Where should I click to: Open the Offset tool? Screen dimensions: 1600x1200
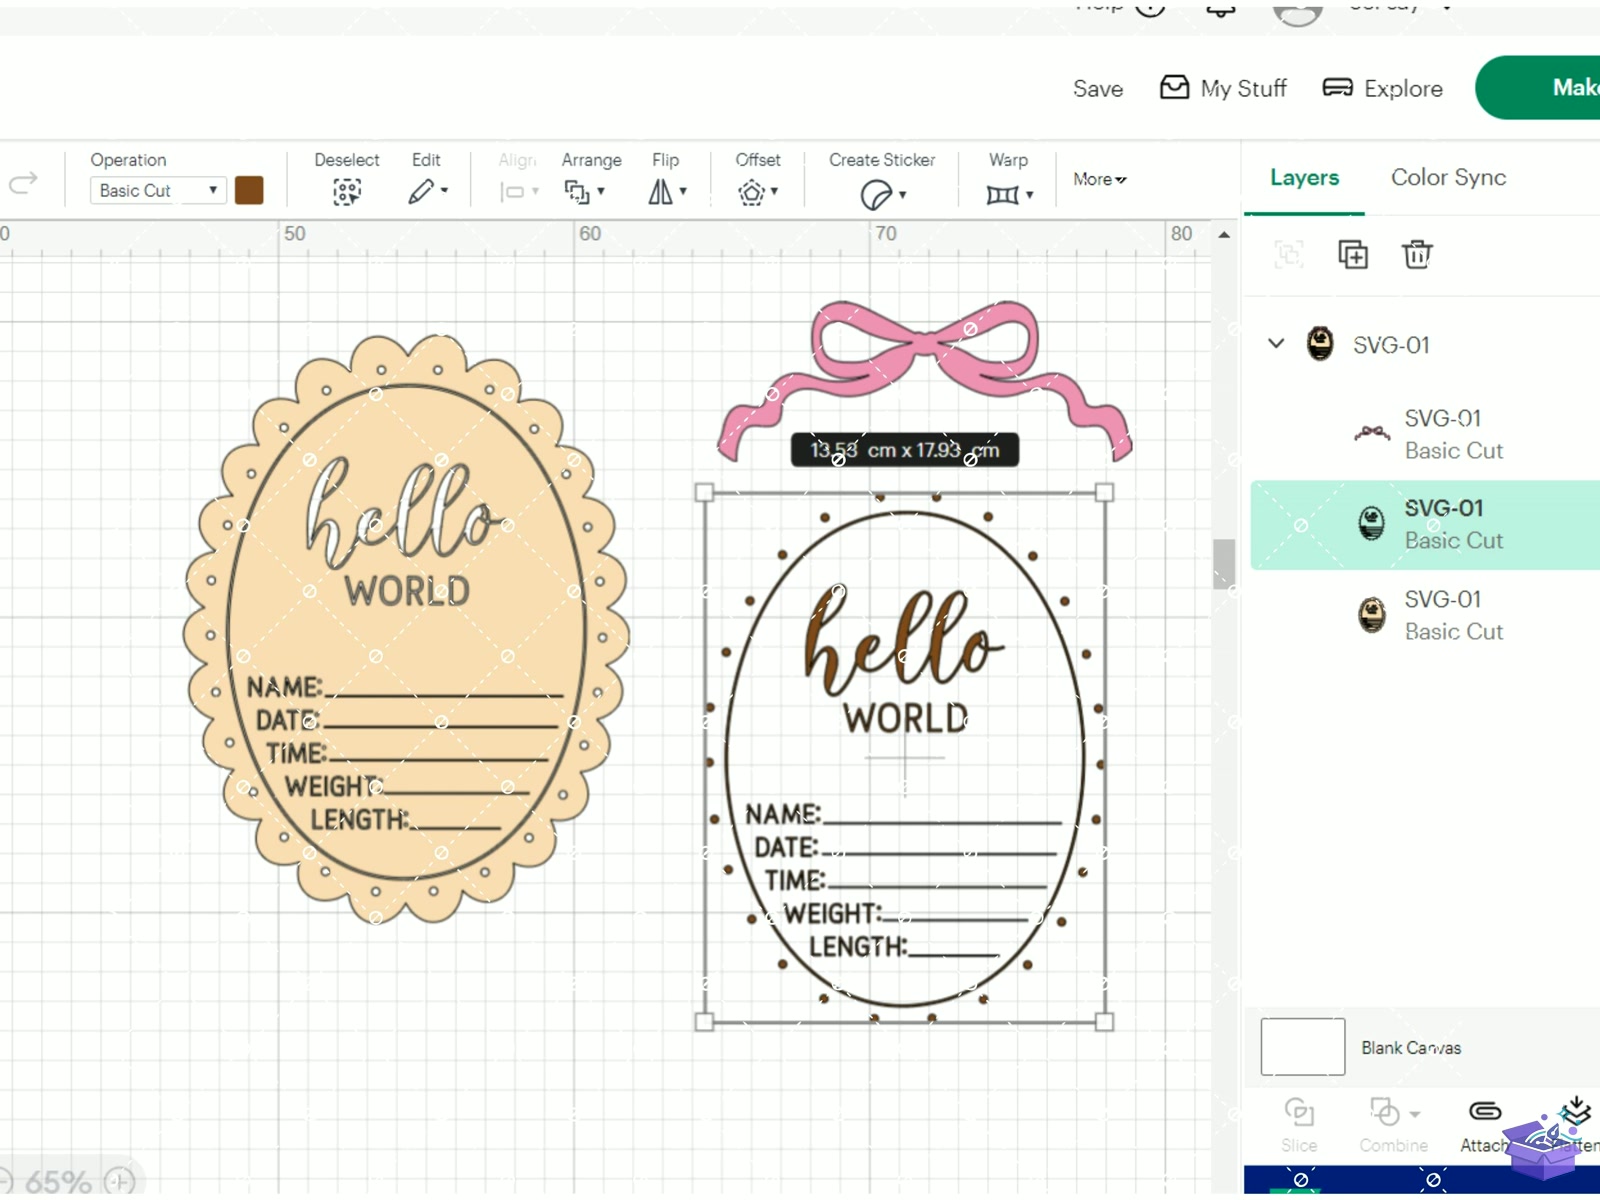(x=757, y=191)
